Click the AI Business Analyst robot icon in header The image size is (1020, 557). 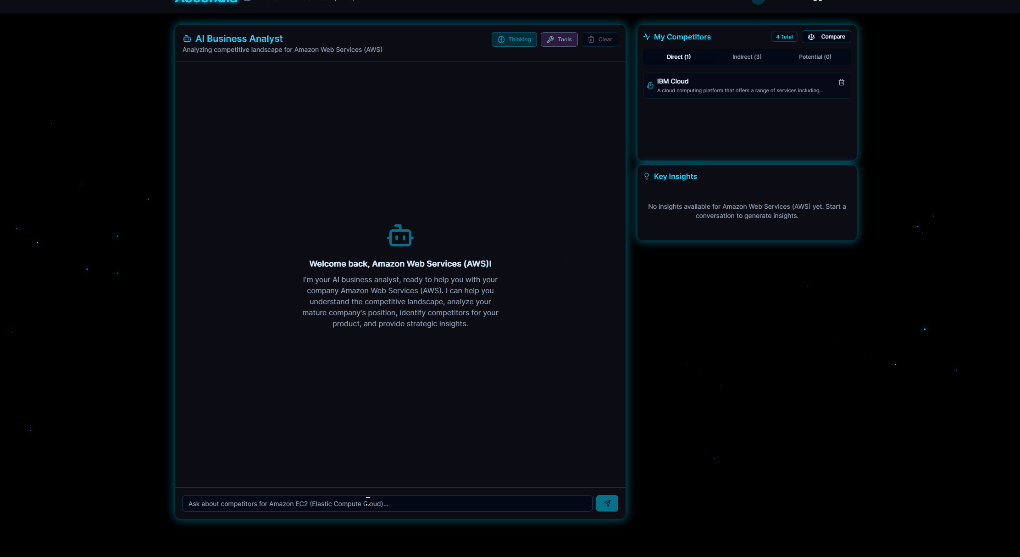click(187, 39)
